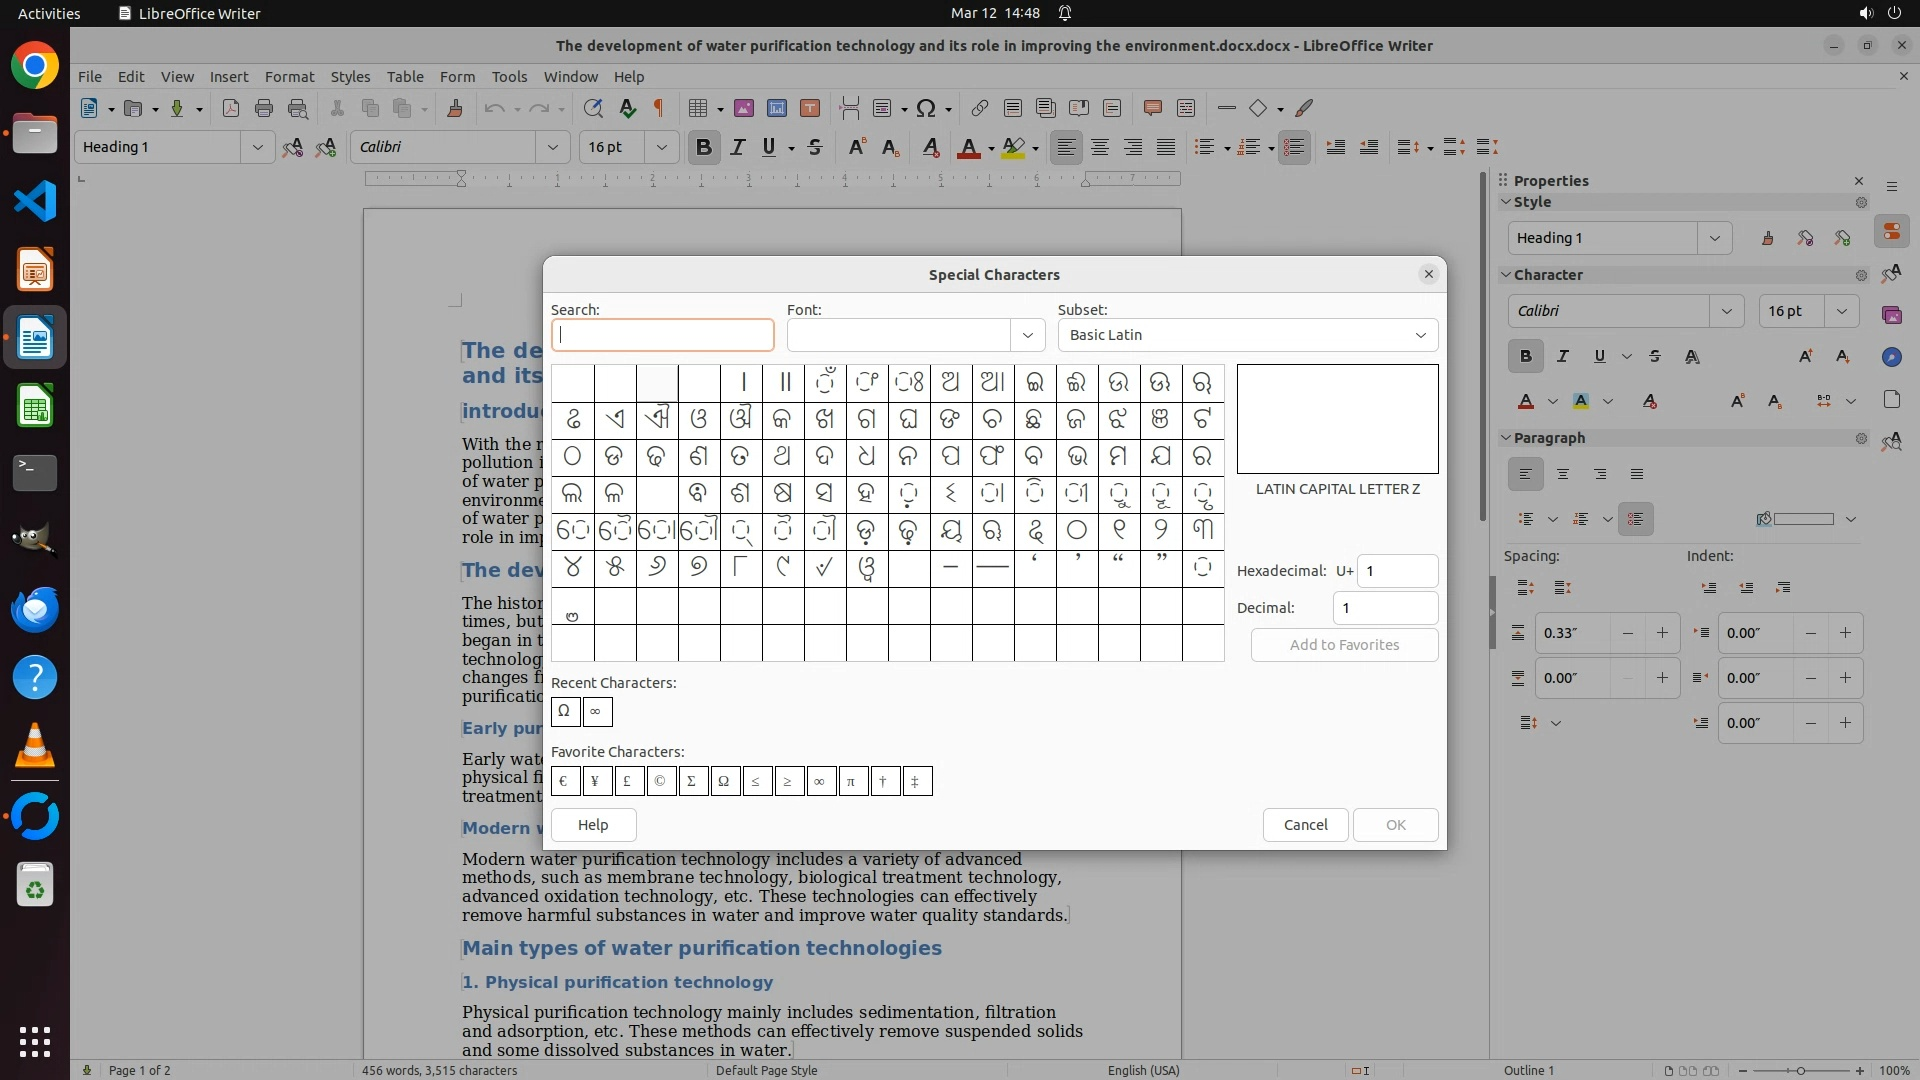Toggle Bold in the formatting toolbar
This screenshot has height=1080, width=1920.
pyautogui.click(x=704, y=147)
